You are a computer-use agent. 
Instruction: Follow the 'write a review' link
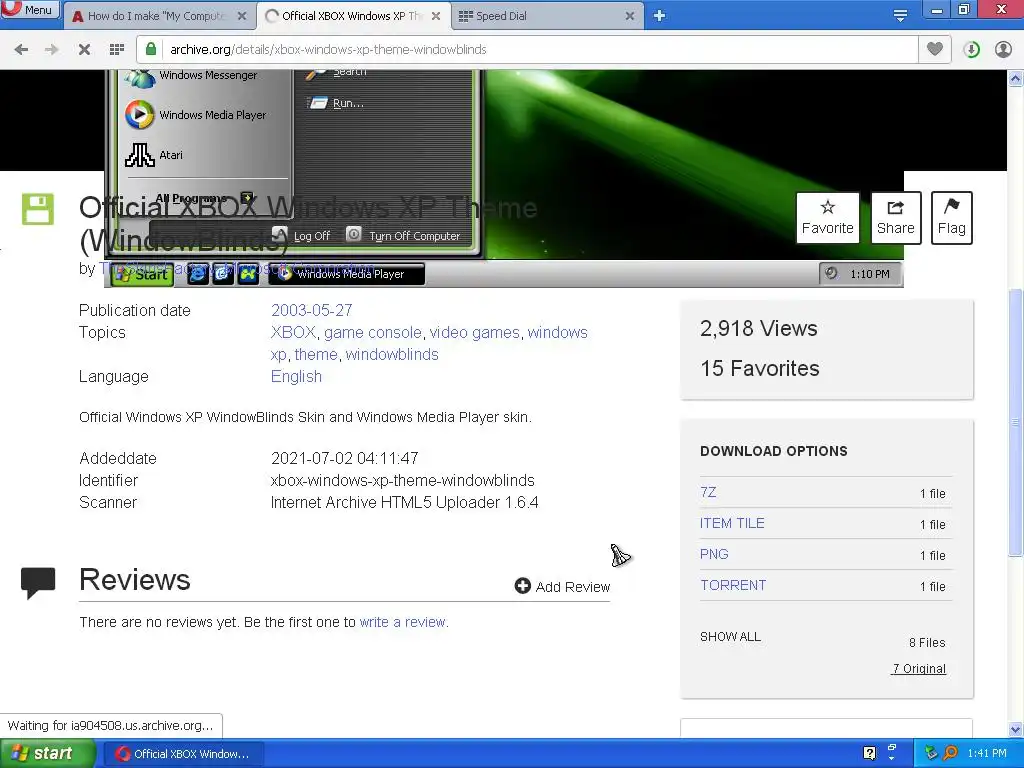point(402,622)
